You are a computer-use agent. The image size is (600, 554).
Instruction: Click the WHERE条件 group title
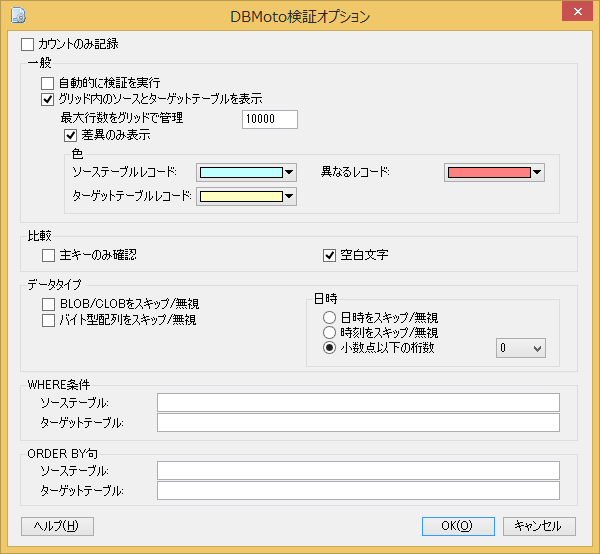click(x=59, y=385)
